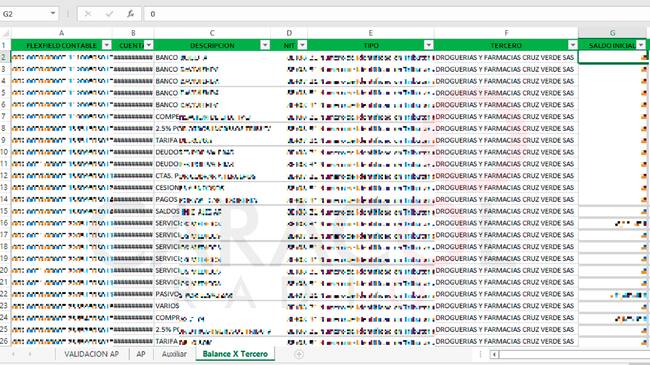
Task: Select column A header
Action: (x=61, y=33)
